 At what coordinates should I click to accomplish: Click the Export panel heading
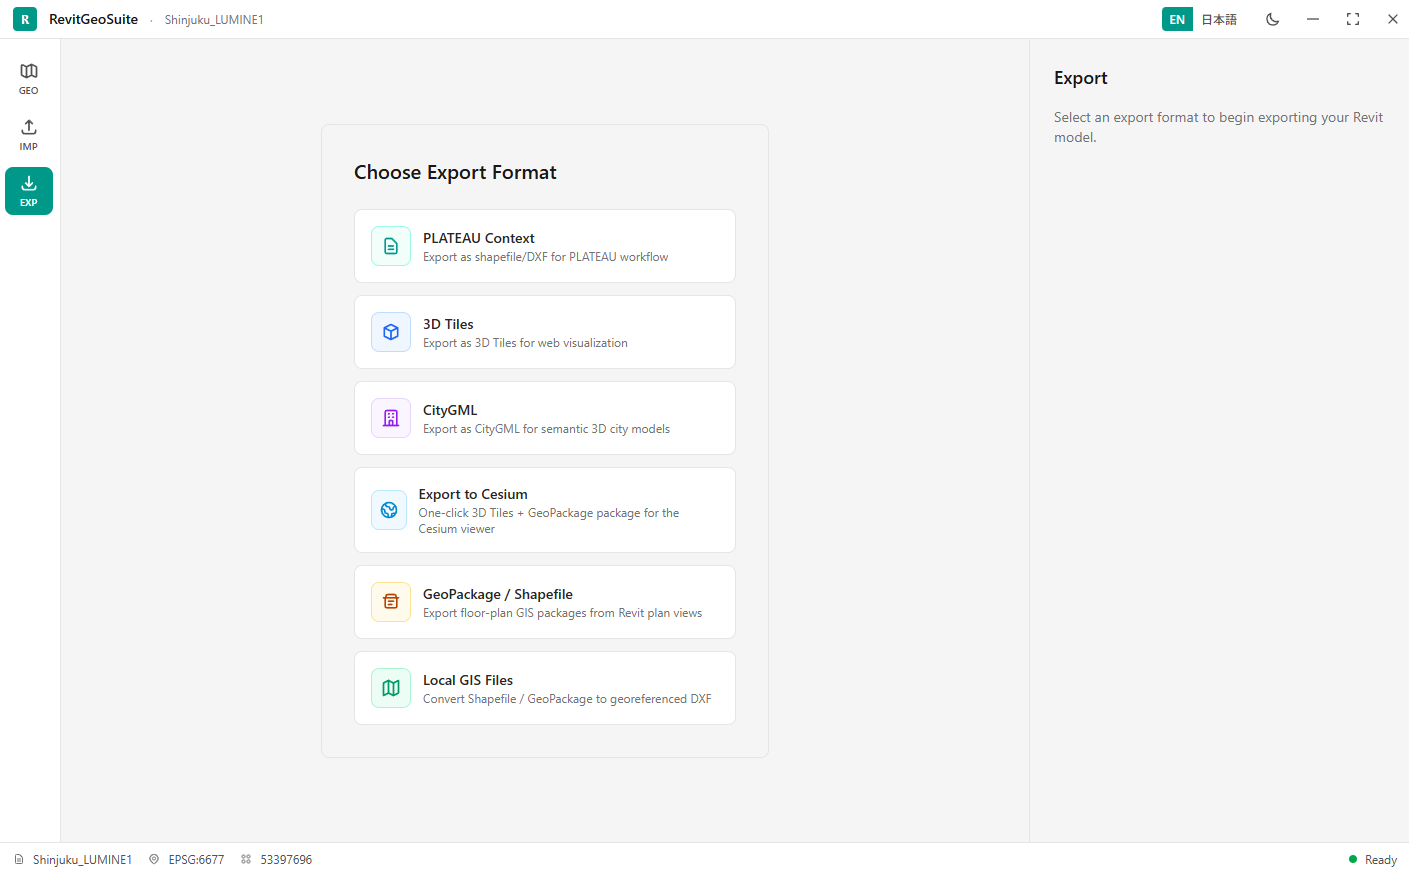[x=1081, y=78]
